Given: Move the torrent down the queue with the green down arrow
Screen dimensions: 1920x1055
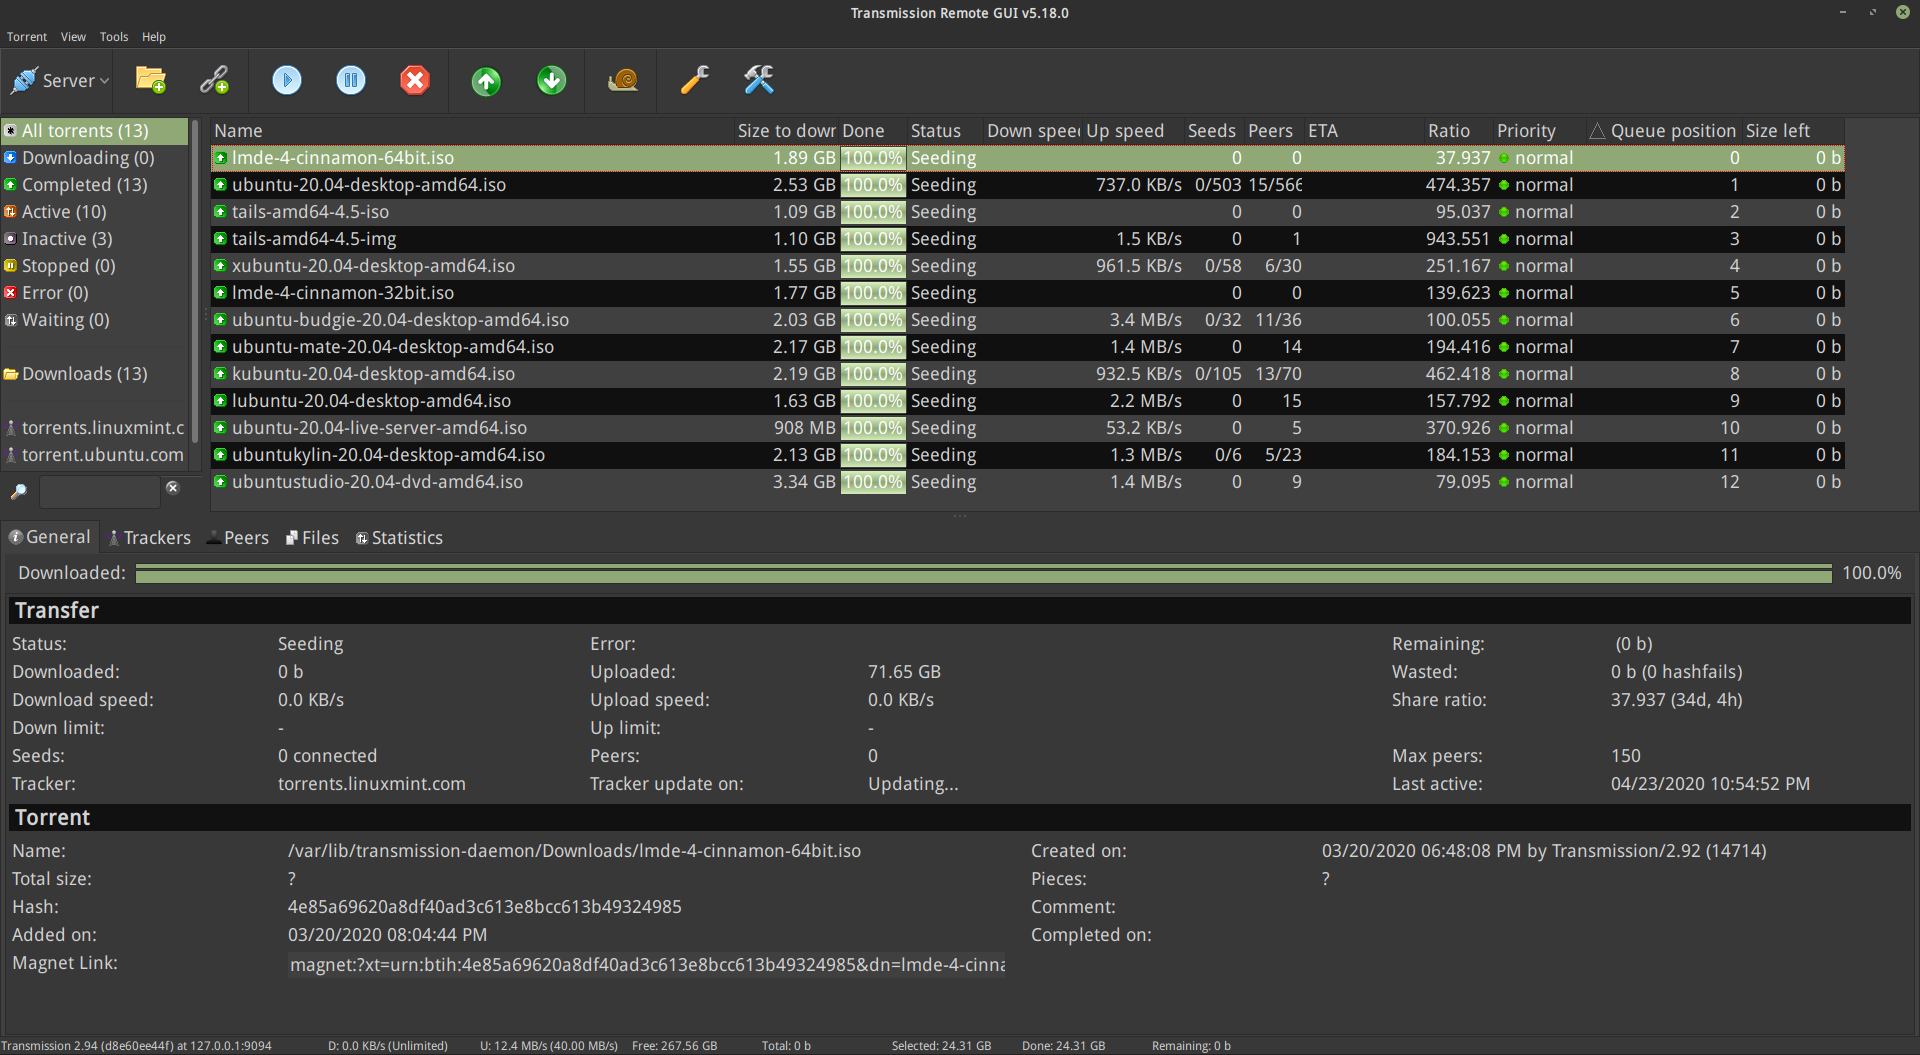Looking at the screenshot, I should coord(552,80).
